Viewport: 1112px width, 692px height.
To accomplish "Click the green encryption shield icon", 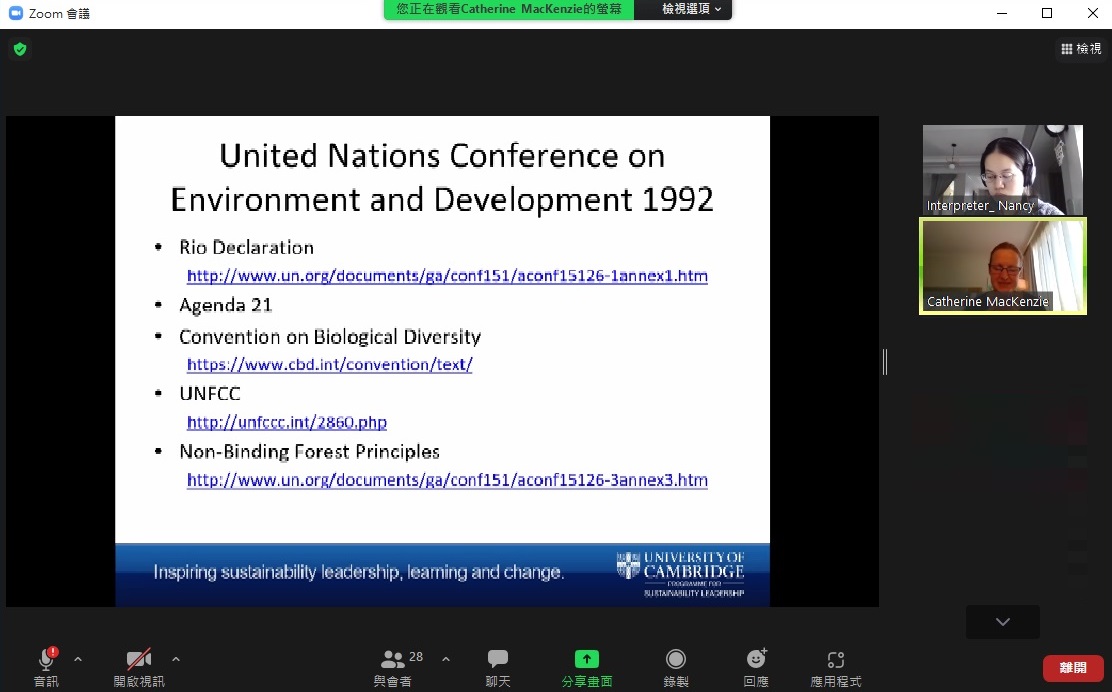I will (x=19, y=49).
